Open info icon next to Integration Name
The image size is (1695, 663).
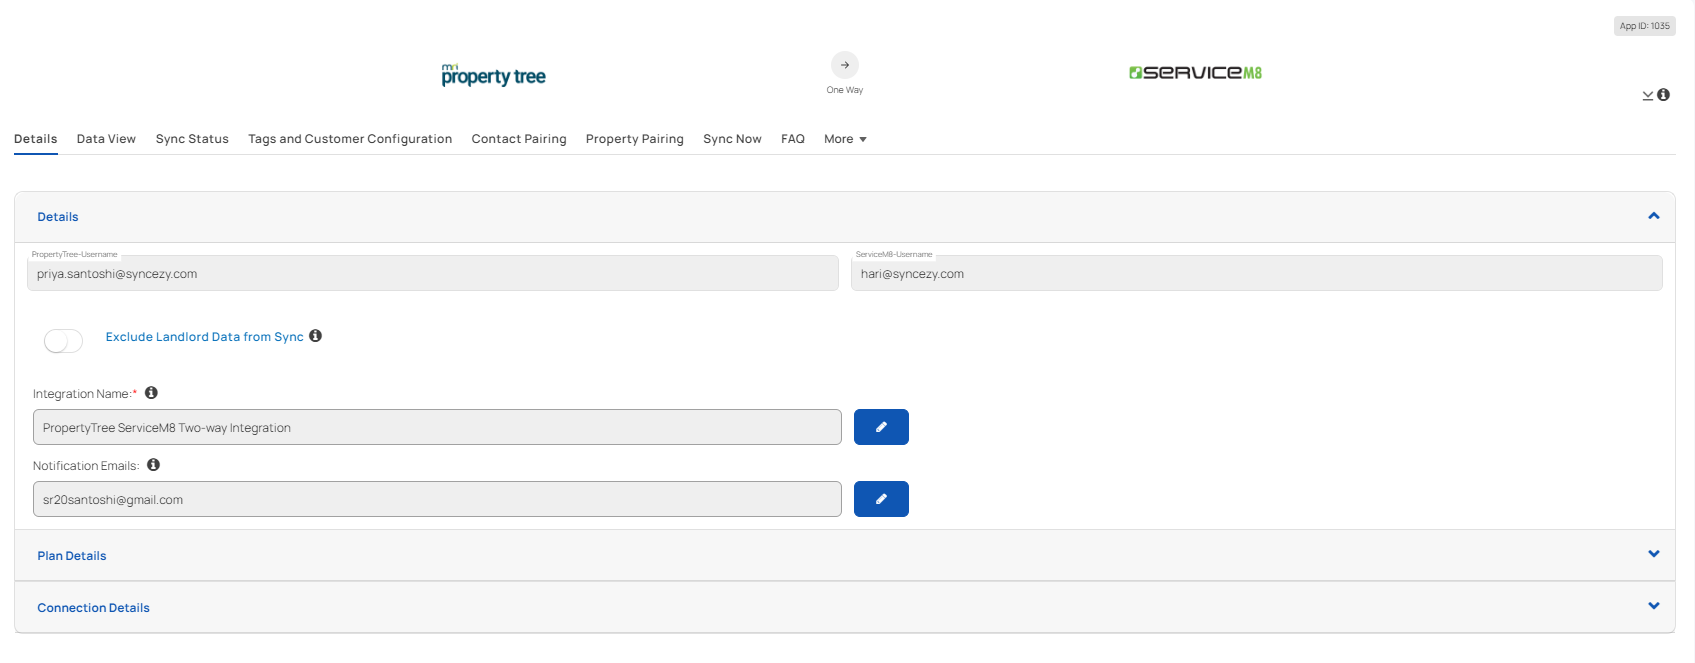(x=151, y=393)
